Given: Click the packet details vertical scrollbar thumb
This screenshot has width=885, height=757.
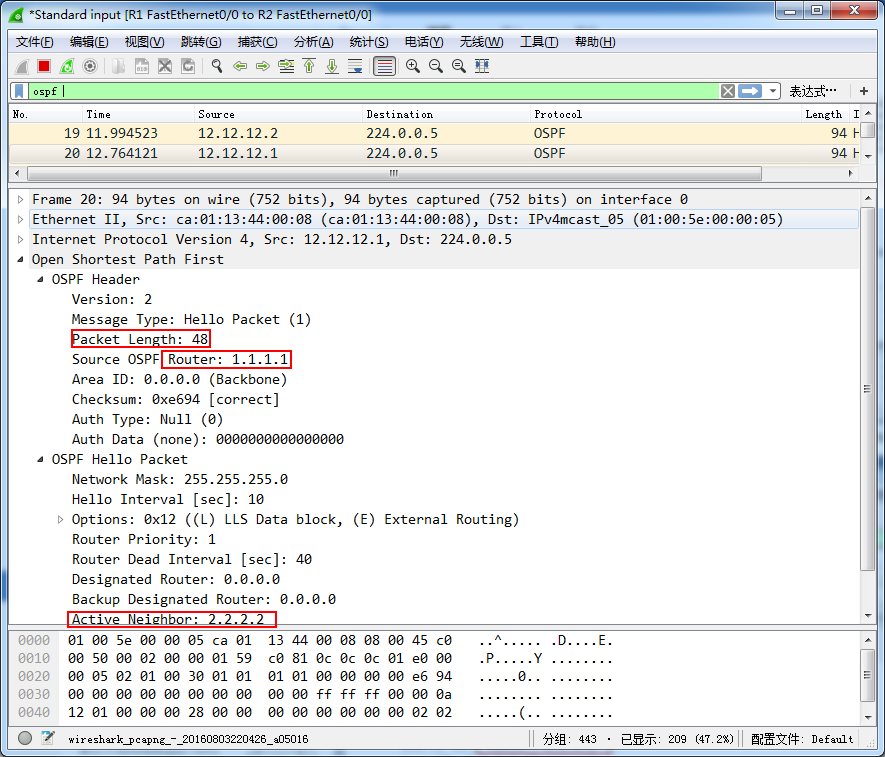Looking at the screenshot, I should coord(867,389).
